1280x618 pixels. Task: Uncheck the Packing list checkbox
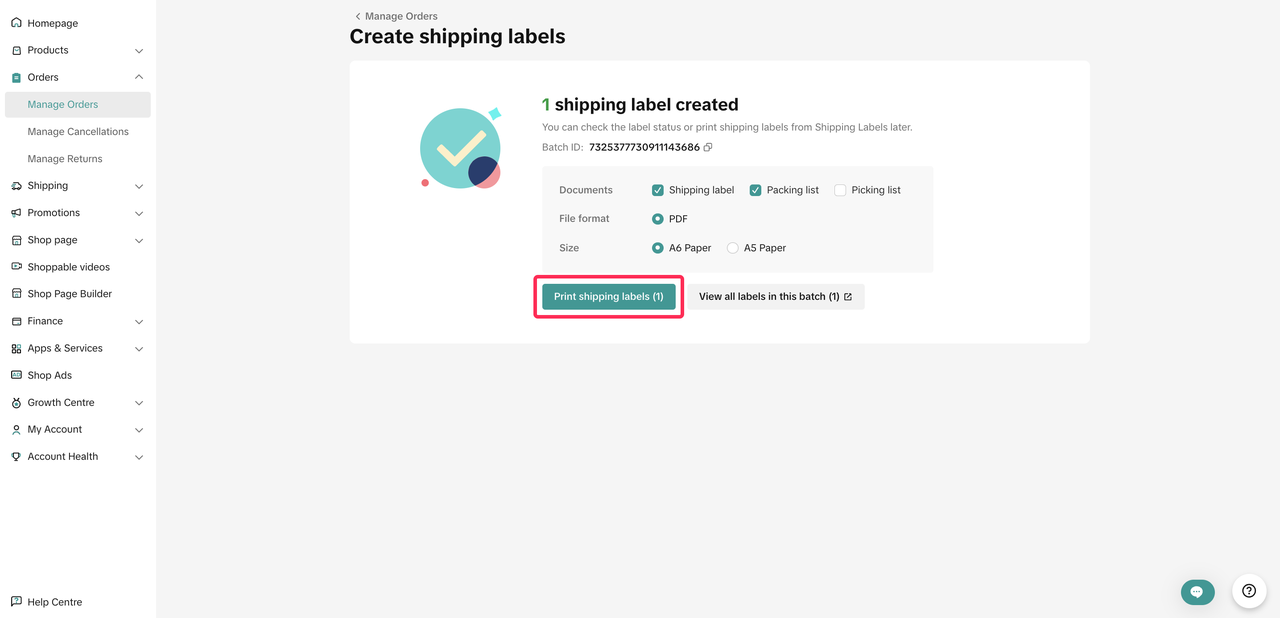(756, 190)
